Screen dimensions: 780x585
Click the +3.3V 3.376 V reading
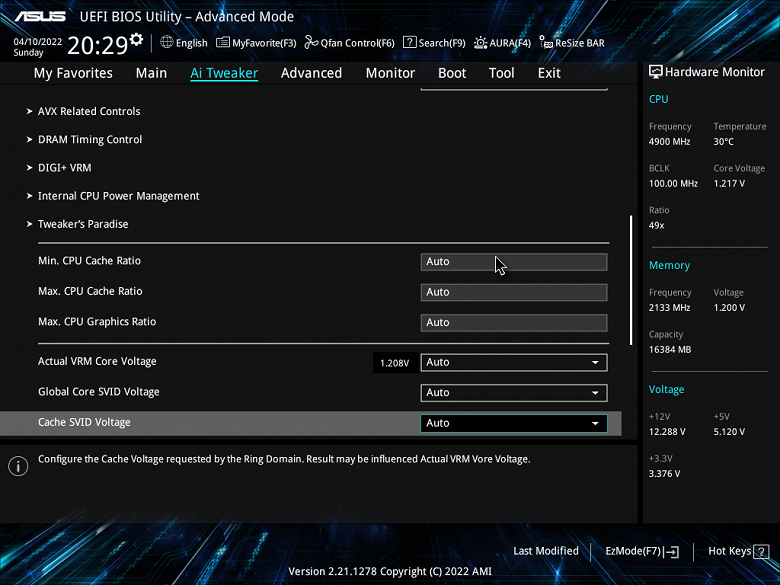click(664, 474)
